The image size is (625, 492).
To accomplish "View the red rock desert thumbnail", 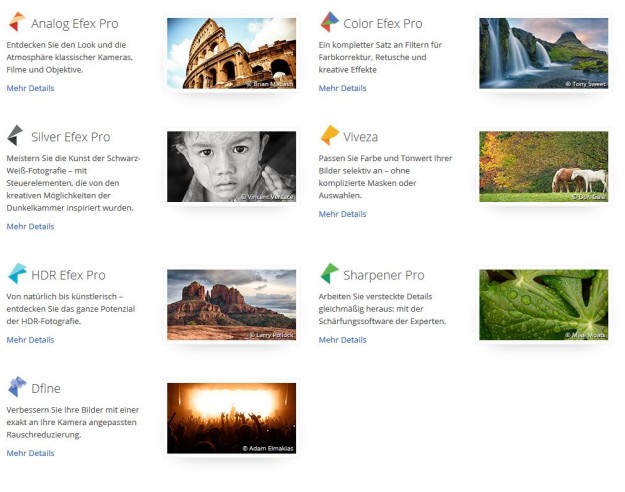I will pyautogui.click(x=231, y=305).
